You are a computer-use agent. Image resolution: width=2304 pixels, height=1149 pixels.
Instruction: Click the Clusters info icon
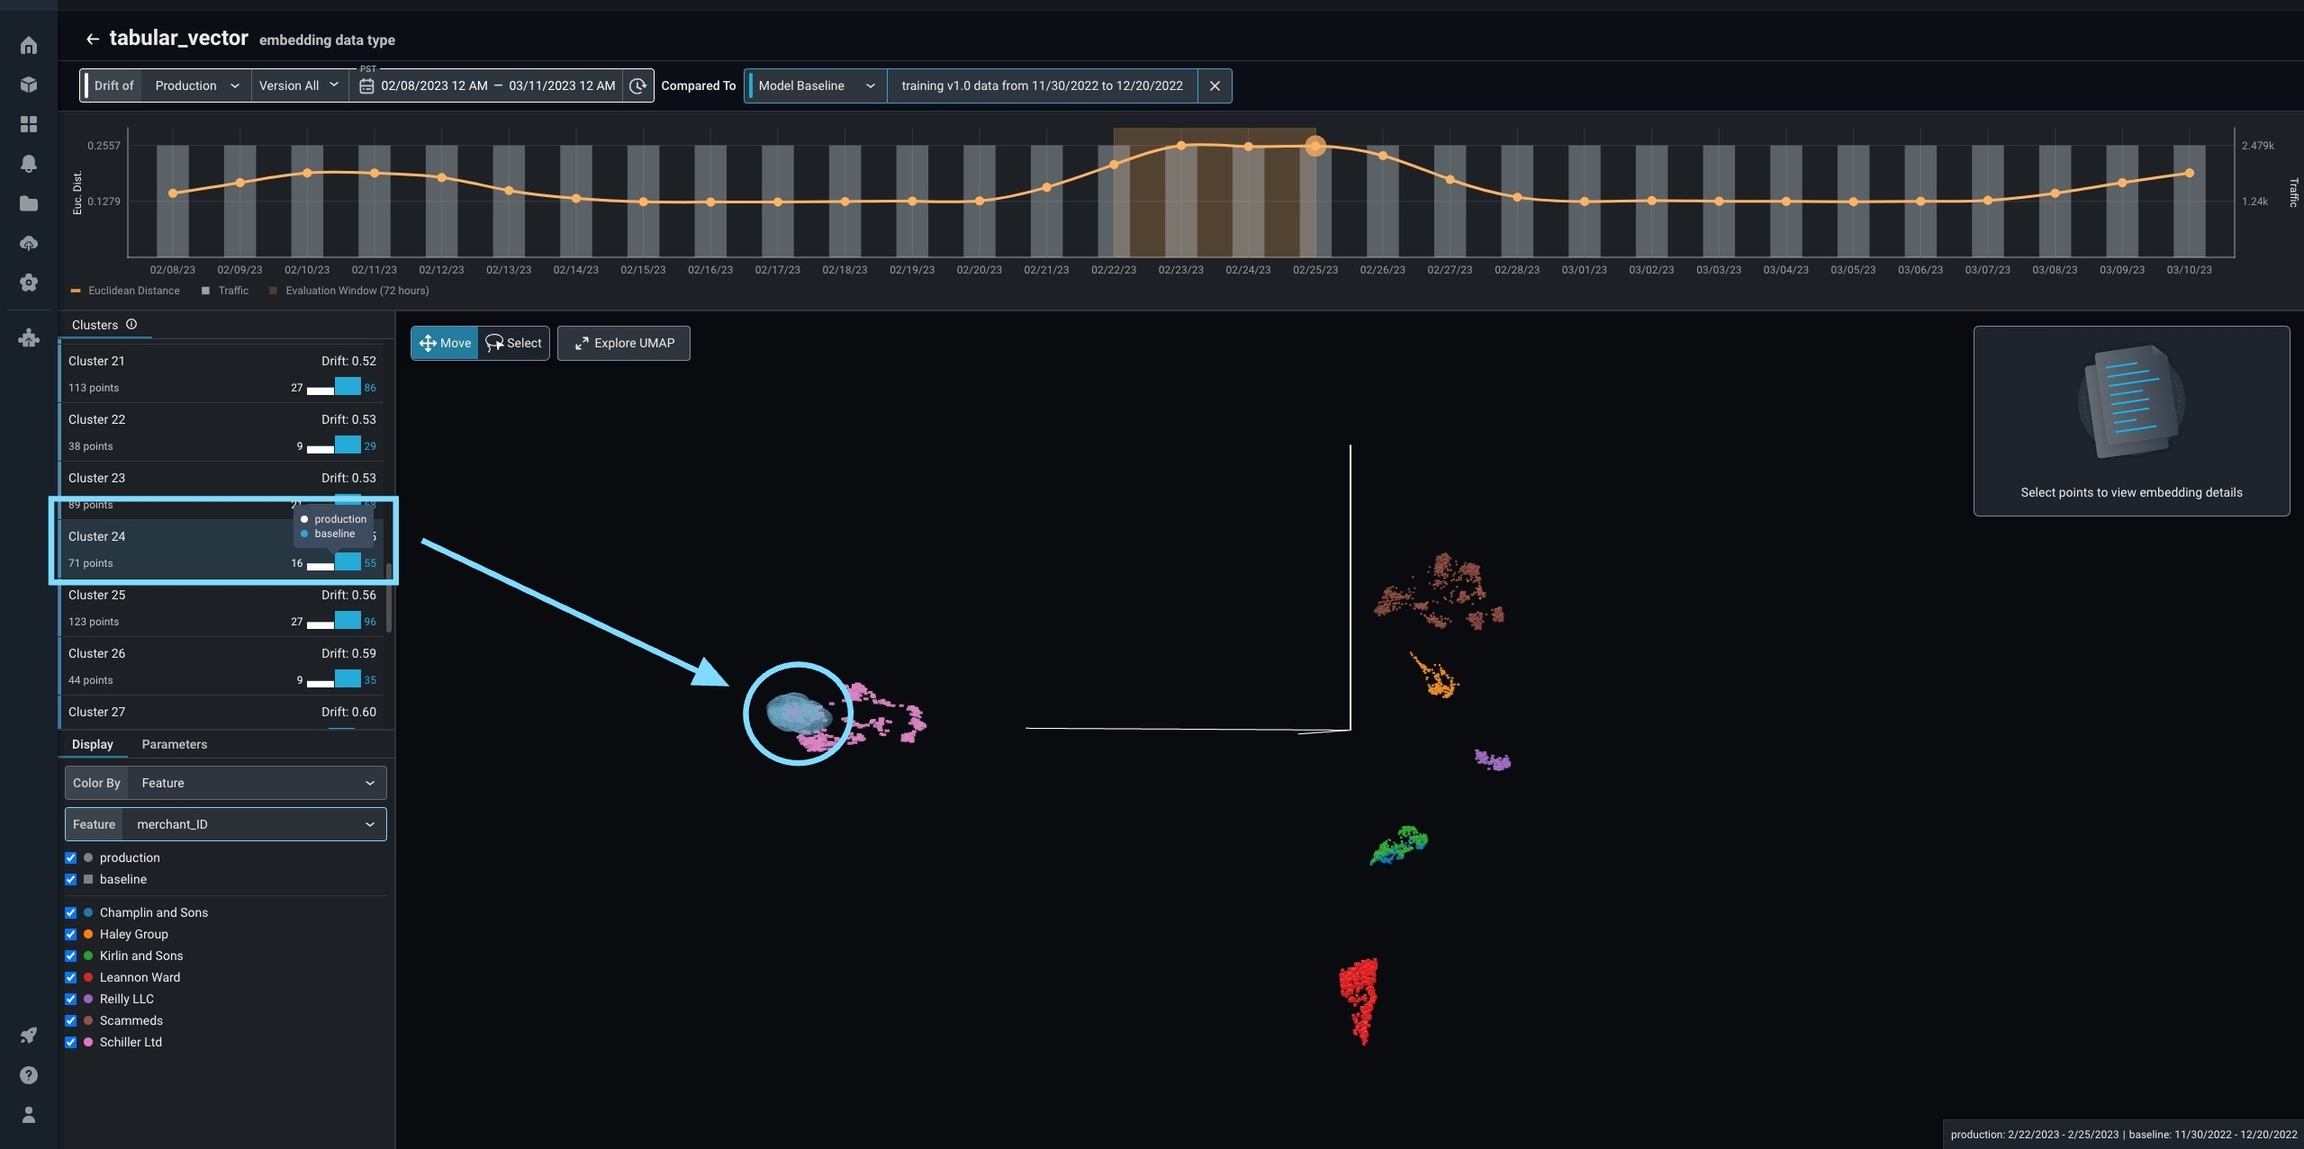[x=131, y=325]
